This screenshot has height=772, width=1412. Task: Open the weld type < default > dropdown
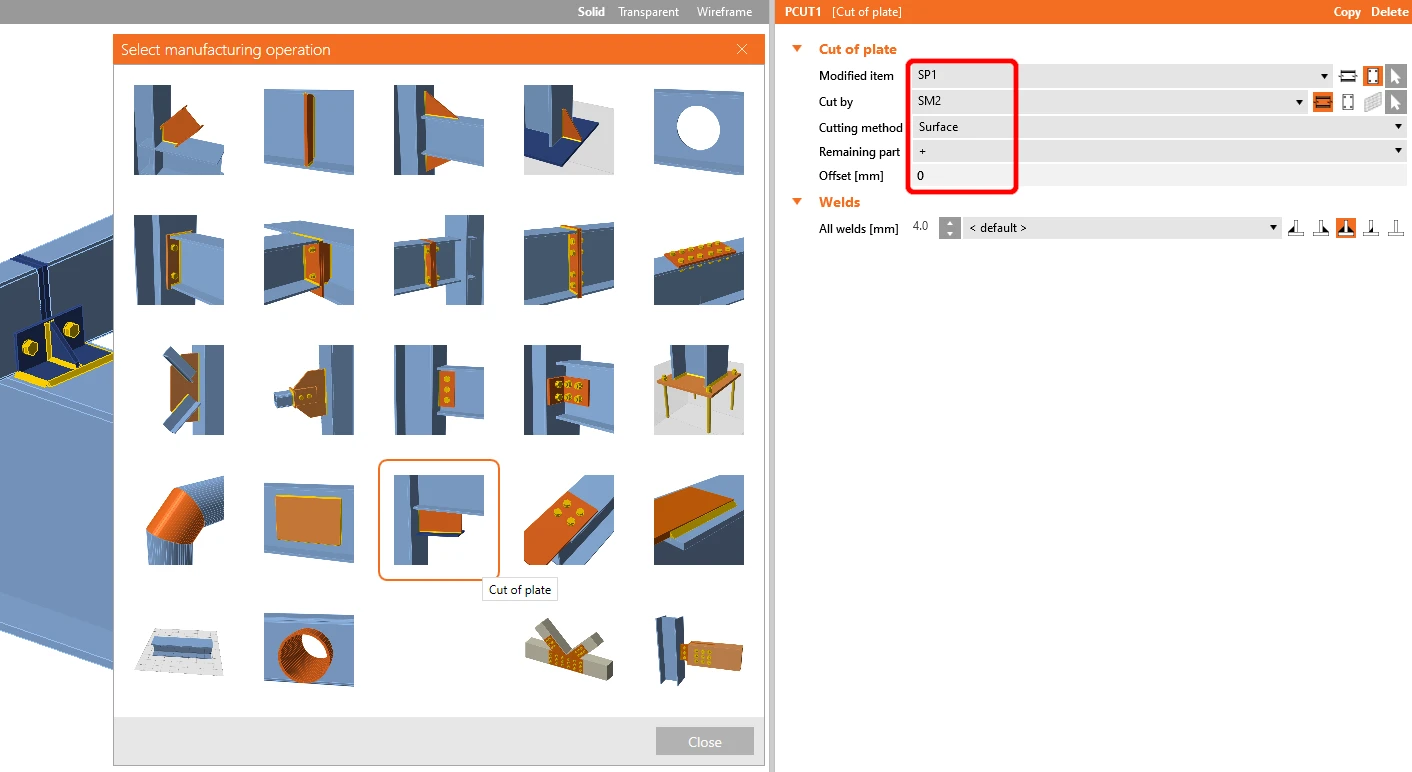point(1122,228)
